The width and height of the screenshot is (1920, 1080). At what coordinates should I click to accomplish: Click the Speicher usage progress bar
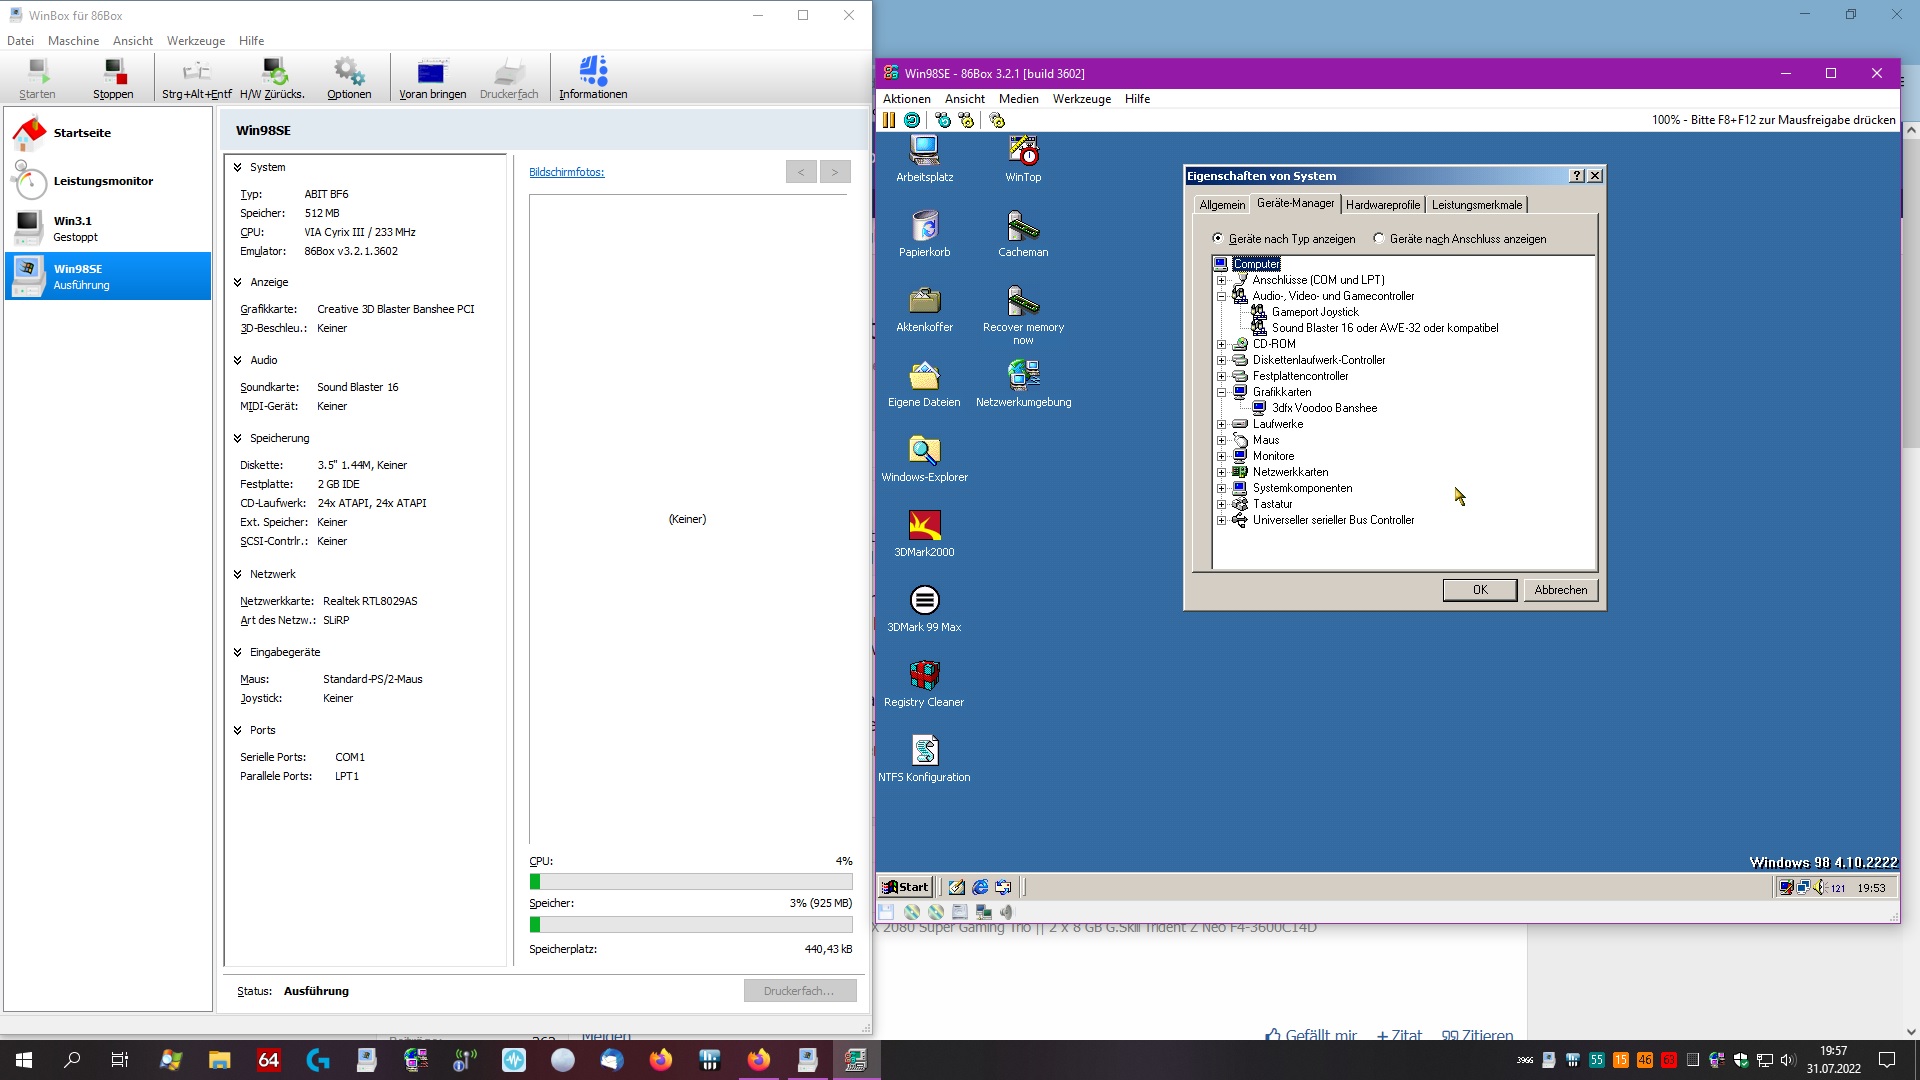pyautogui.click(x=691, y=925)
